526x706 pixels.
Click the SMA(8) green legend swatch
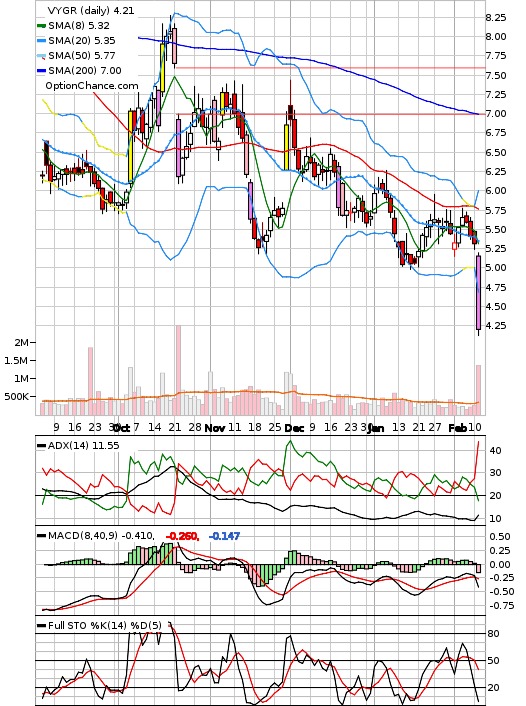[x=41, y=26]
